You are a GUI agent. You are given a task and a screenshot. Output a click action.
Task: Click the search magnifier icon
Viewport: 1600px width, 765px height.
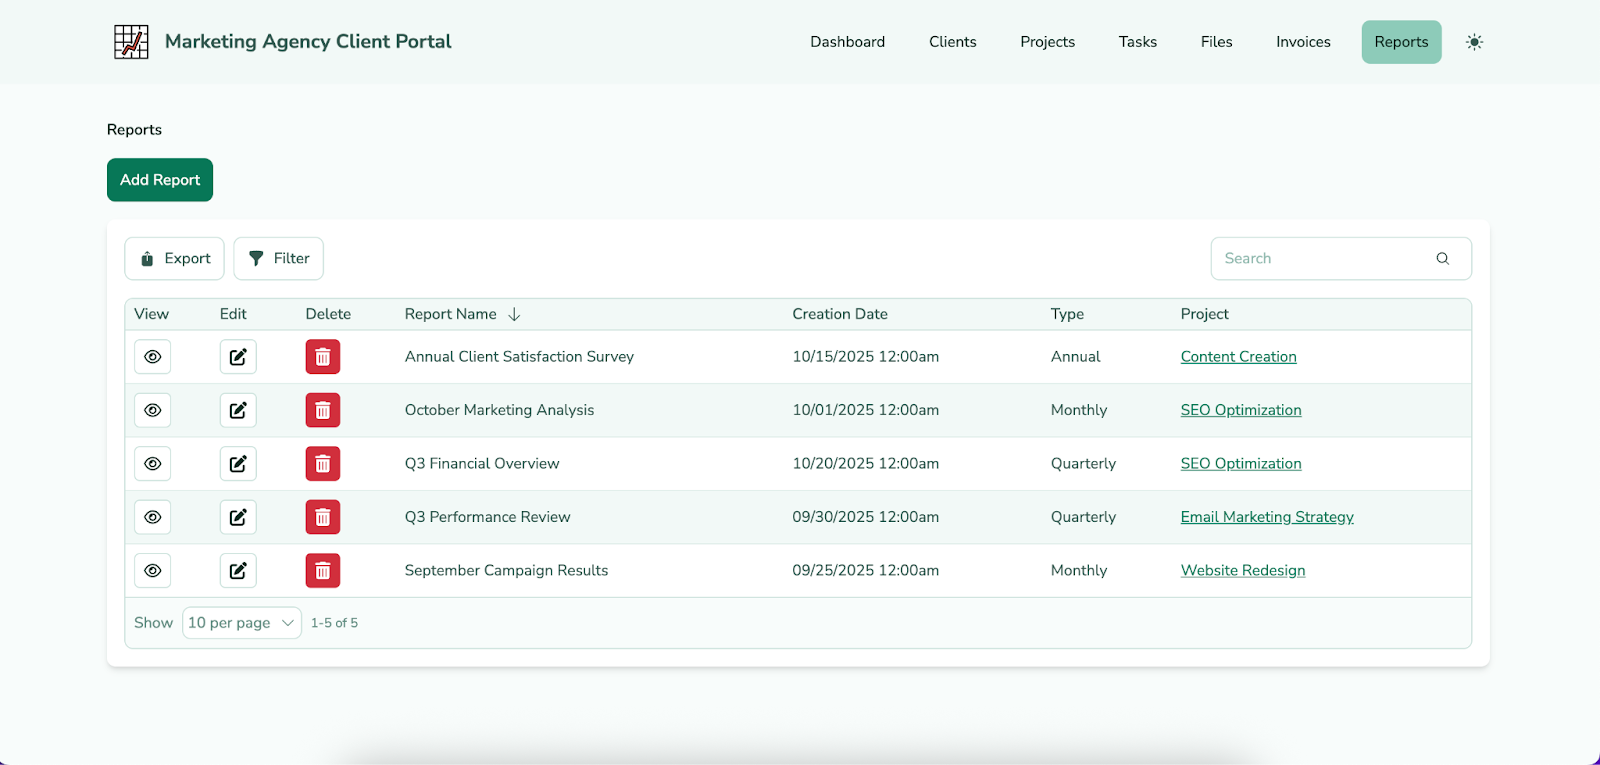coord(1442,259)
